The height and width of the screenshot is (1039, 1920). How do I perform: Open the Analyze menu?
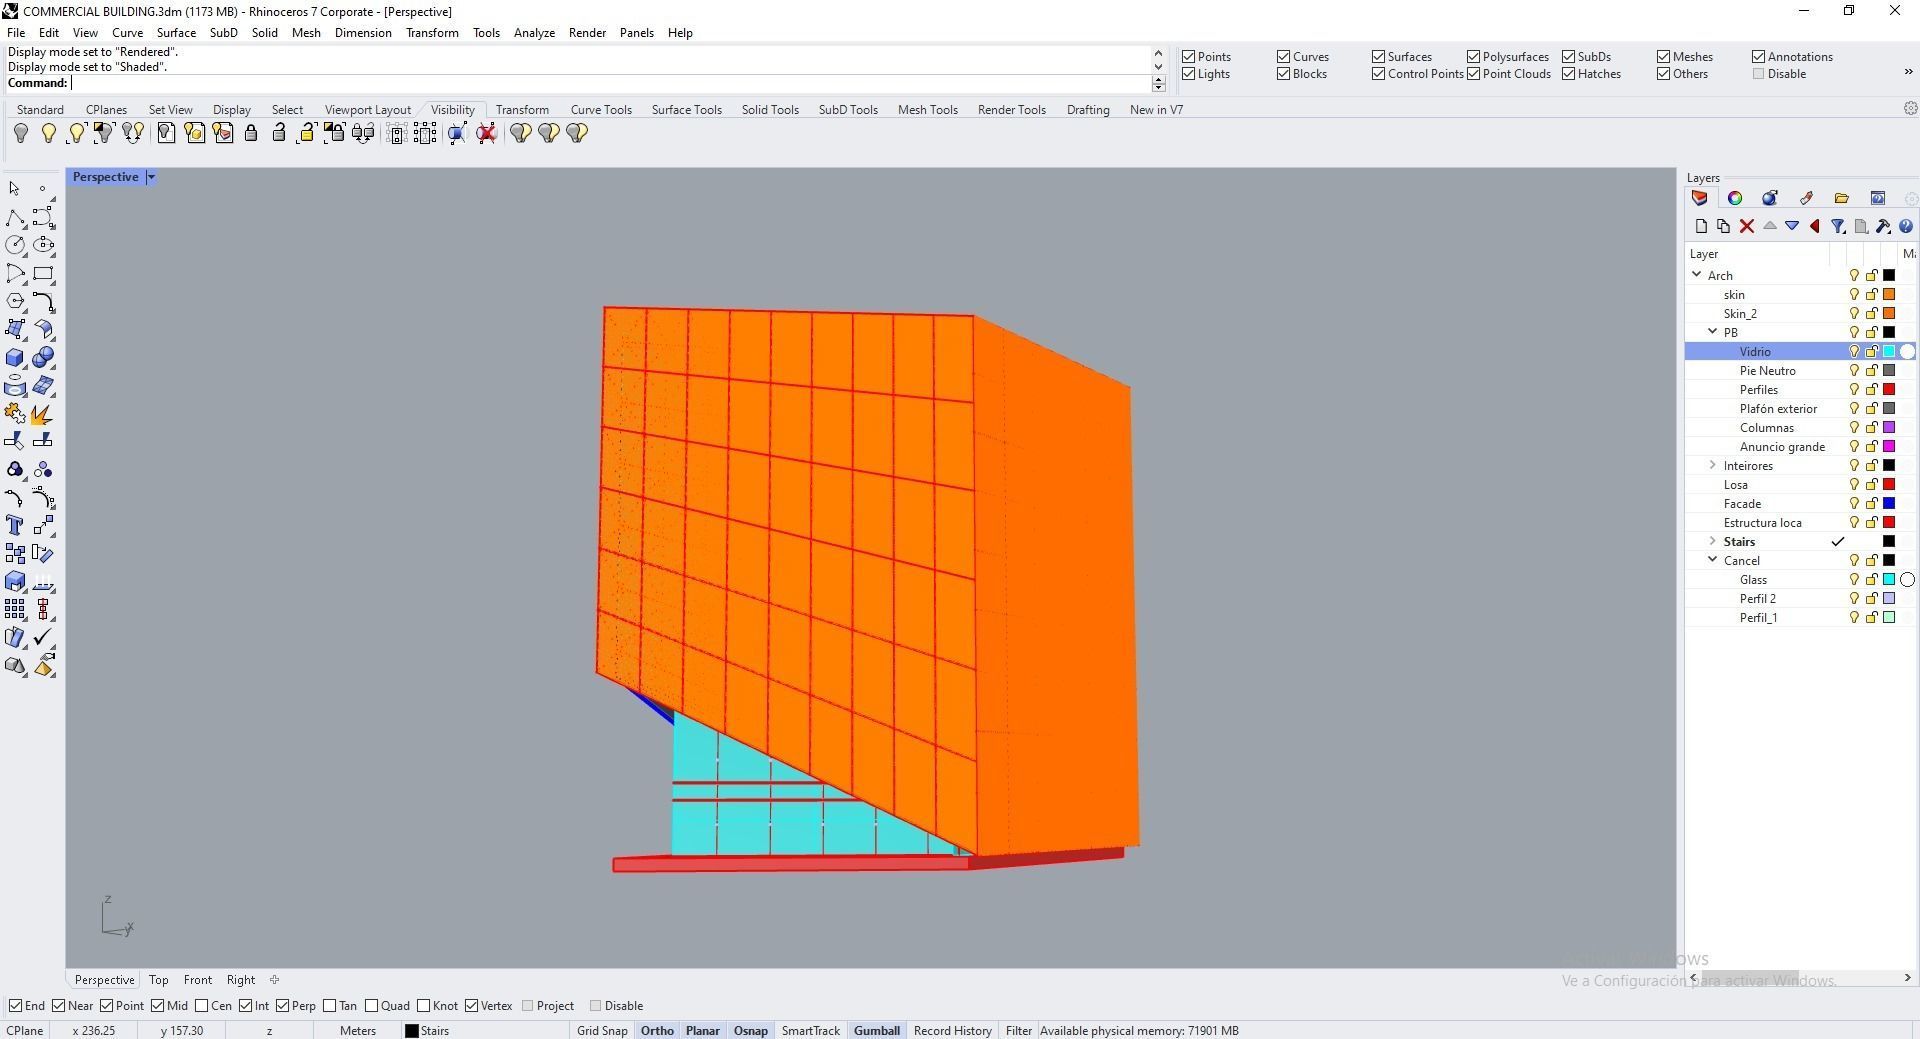pyautogui.click(x=534, y=32)
